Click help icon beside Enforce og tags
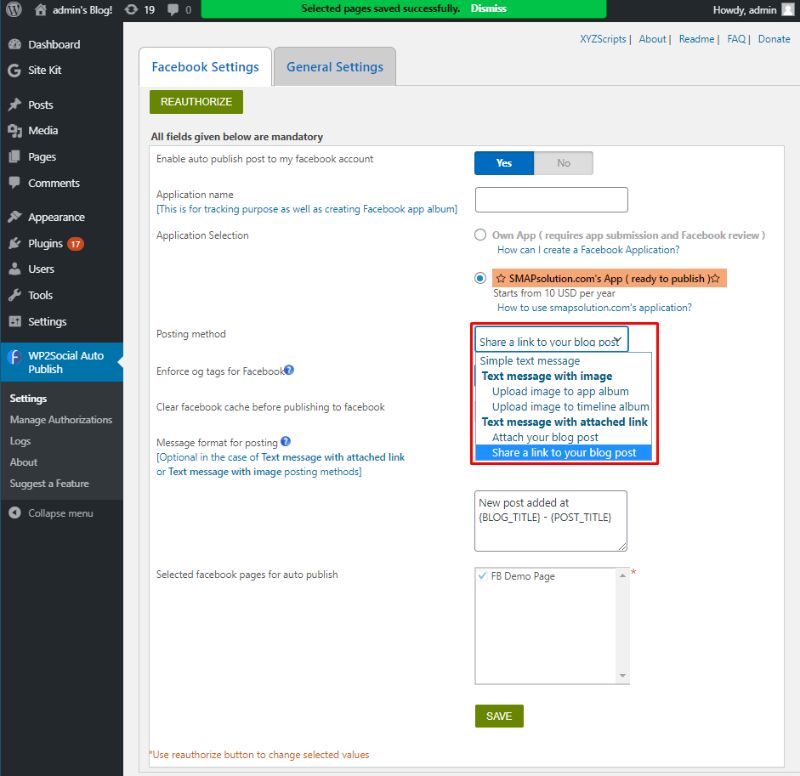 click(x=289, y=370)
